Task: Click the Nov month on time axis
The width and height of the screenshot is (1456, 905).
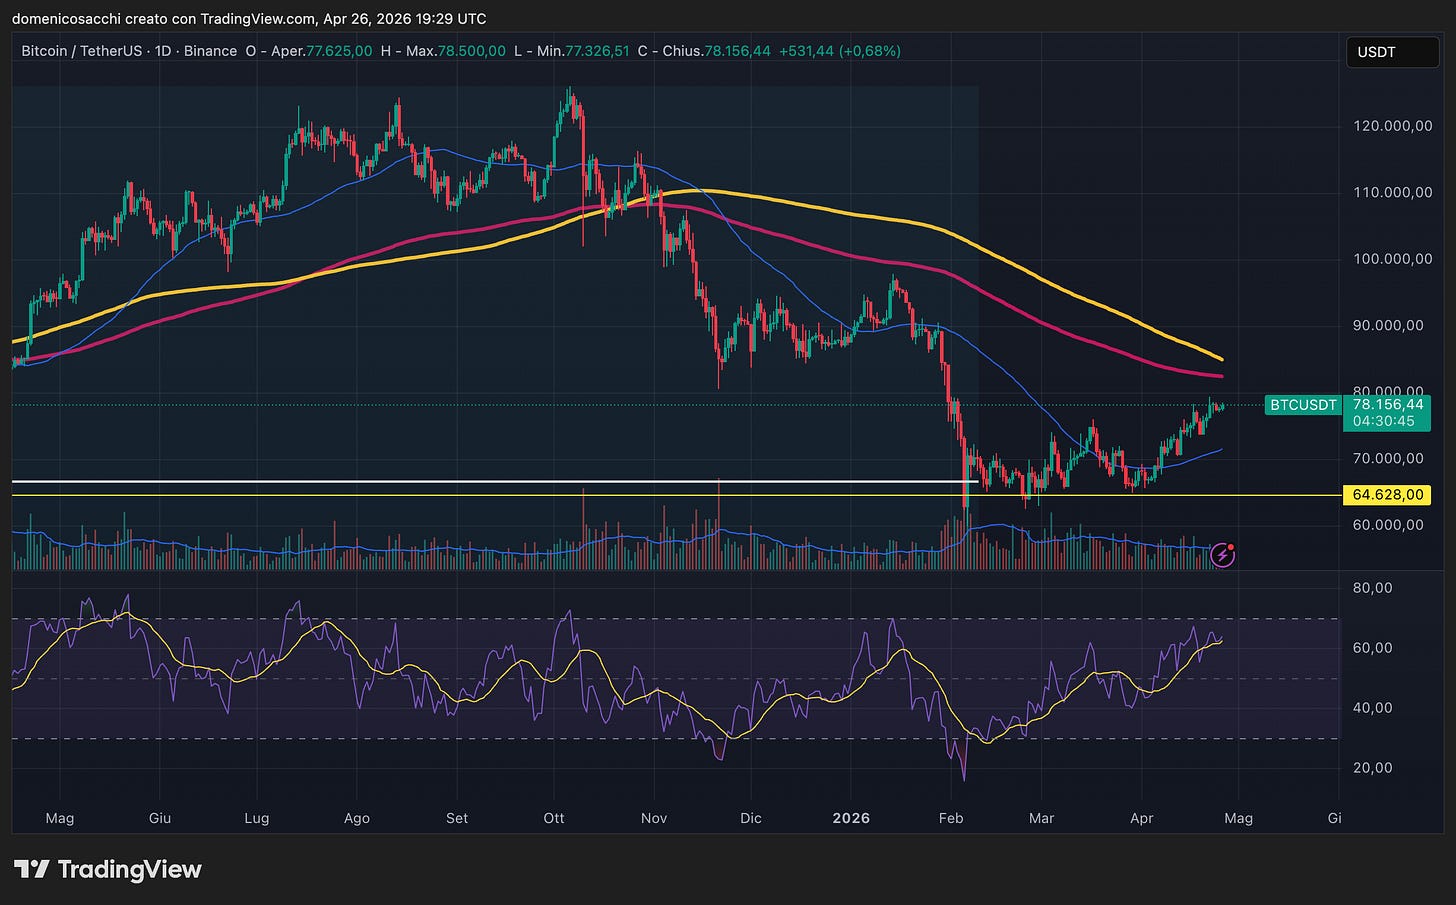Action: coord(654,818)
